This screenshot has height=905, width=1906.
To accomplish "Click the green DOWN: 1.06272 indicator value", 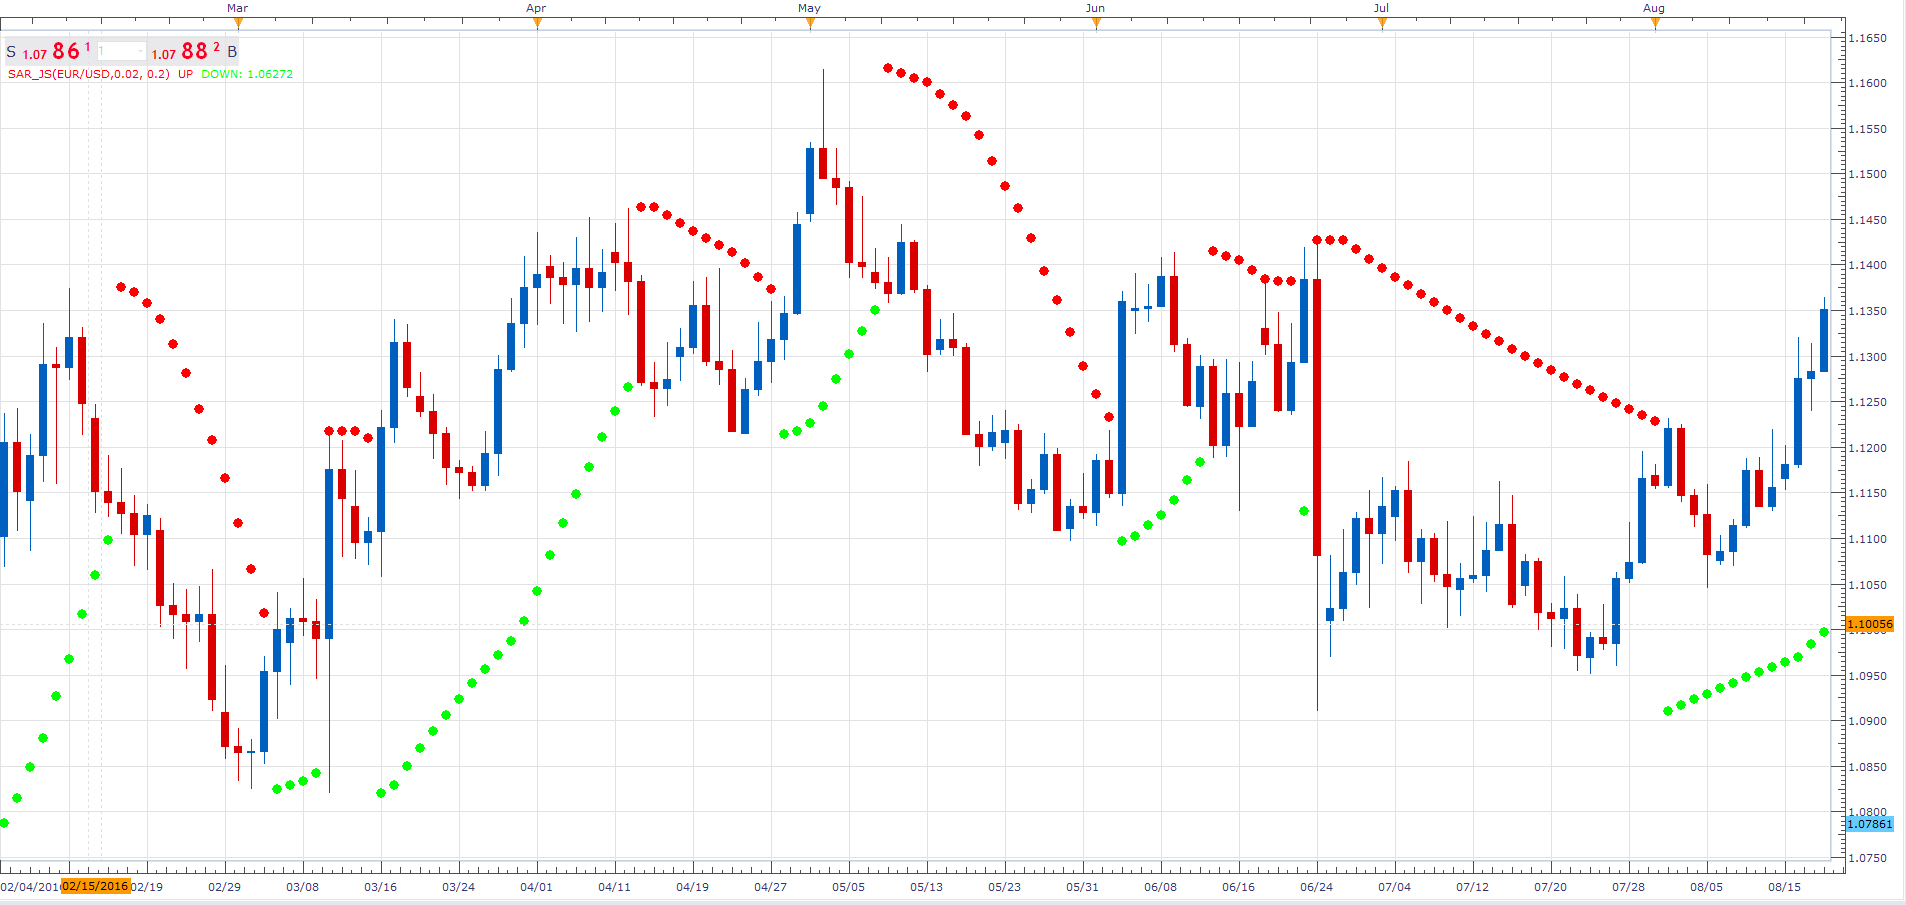I will (x=247, y=74).
